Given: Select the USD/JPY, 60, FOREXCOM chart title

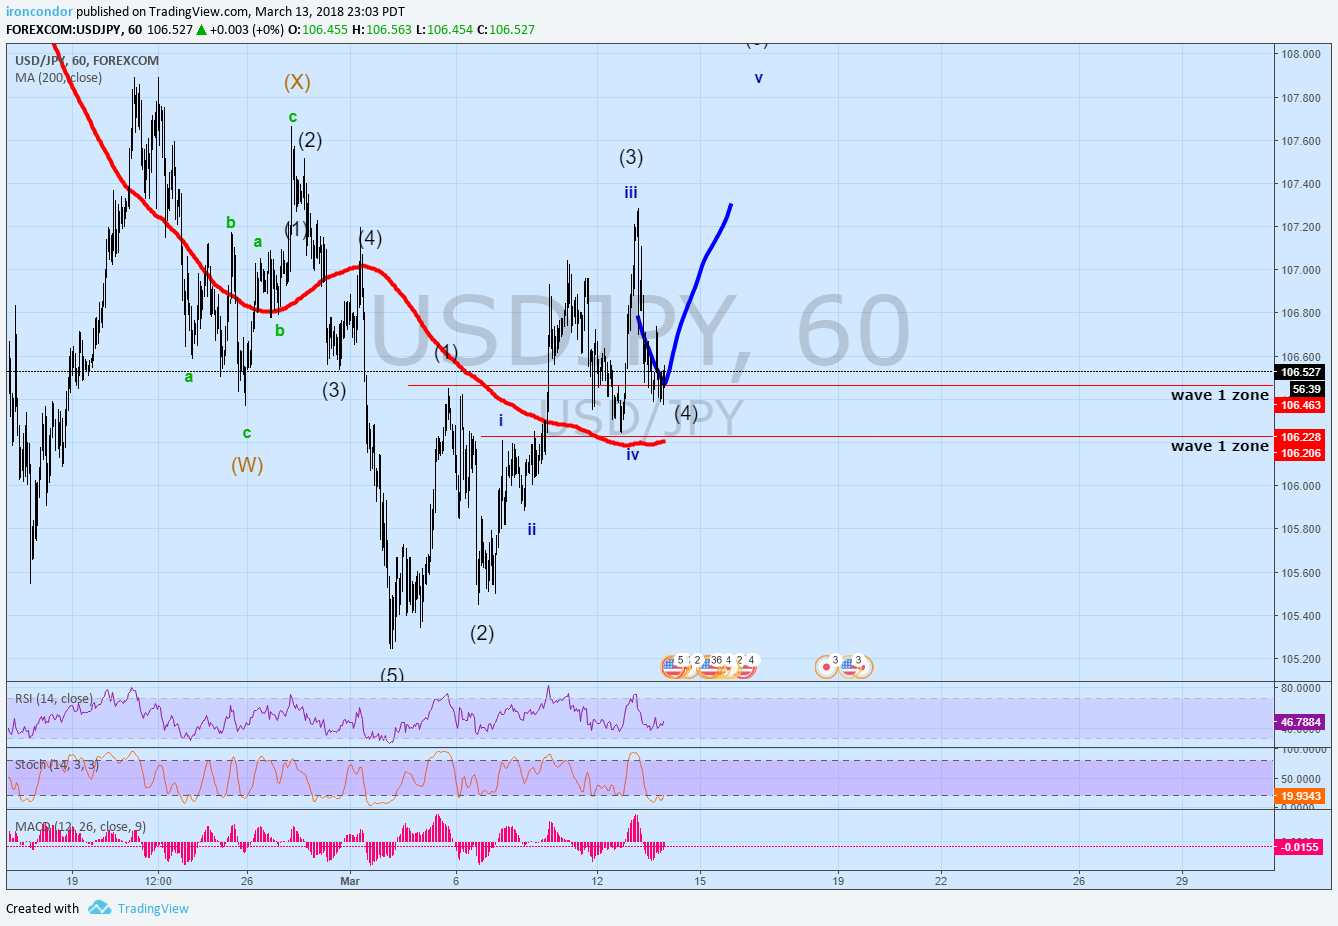Looking at the screenshot, I should 87,60.
